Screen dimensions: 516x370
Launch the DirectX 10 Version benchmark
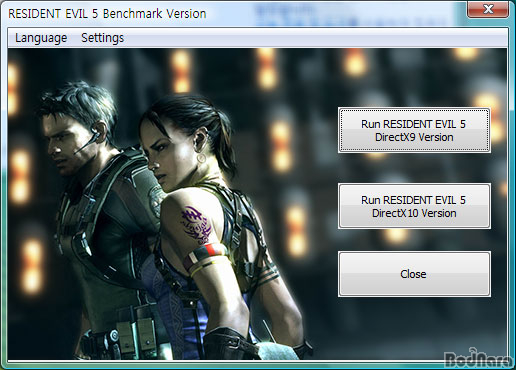(414, 206)
